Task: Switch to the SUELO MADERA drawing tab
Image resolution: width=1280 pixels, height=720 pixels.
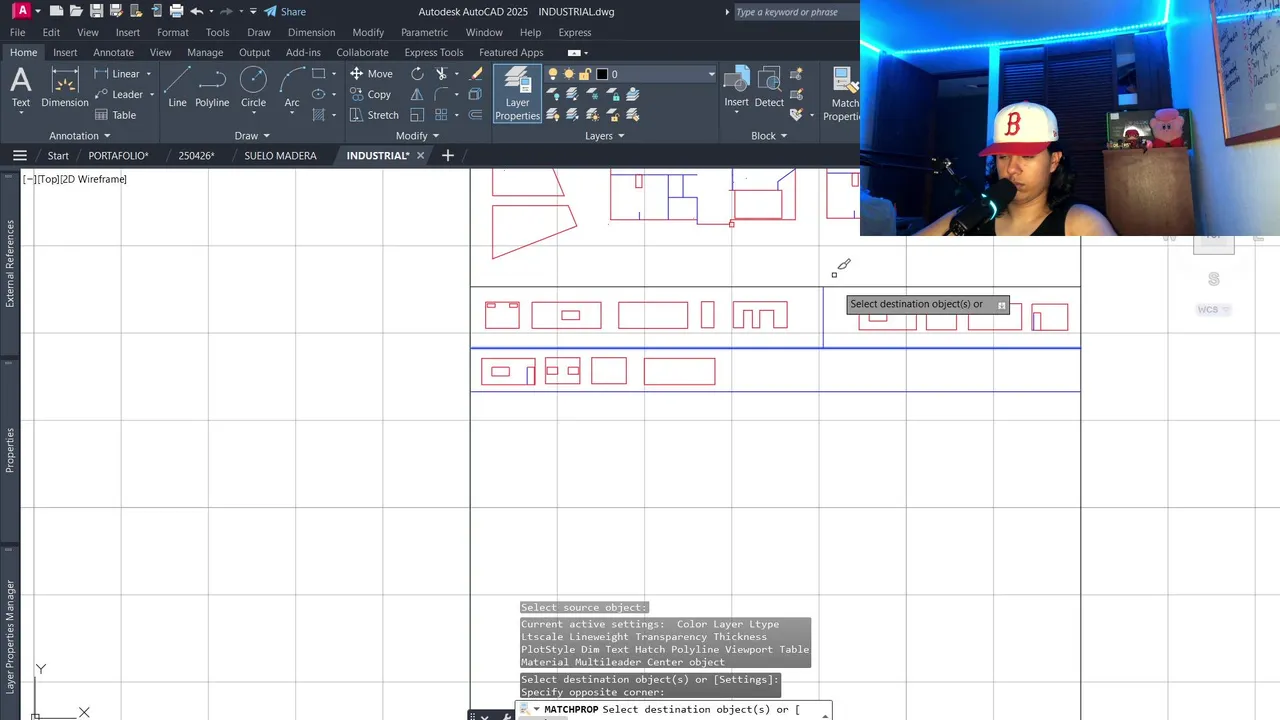Action: pos(280,156)
